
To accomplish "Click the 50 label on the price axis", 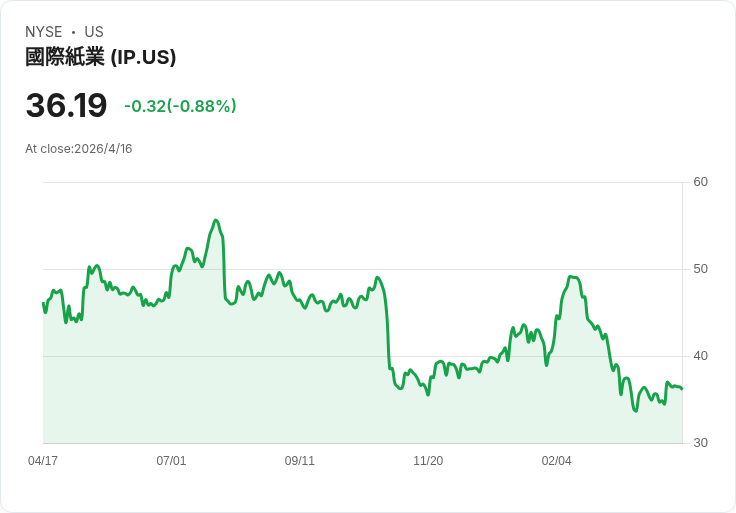I will coord(701,269).
